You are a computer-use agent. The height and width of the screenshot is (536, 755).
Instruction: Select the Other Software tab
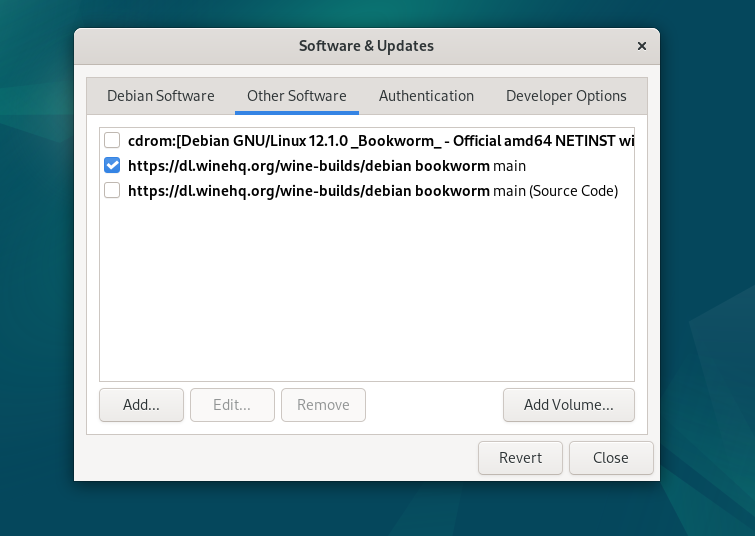296,96
